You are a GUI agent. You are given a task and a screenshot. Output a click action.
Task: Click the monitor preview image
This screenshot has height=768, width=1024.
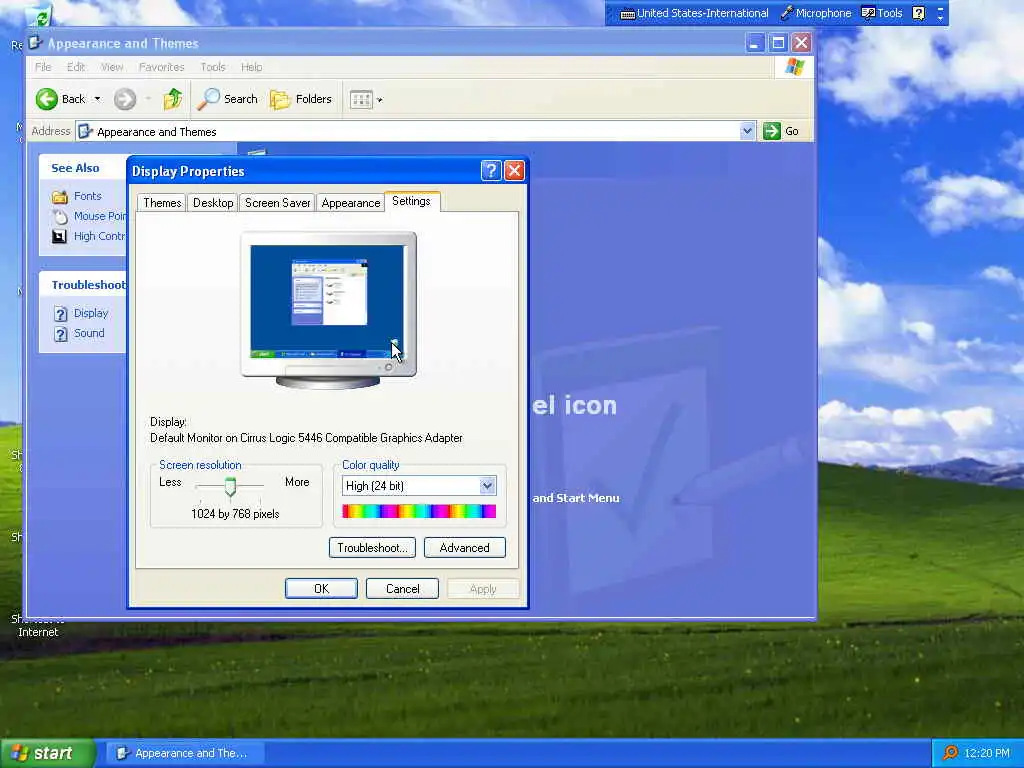point(328,310)
